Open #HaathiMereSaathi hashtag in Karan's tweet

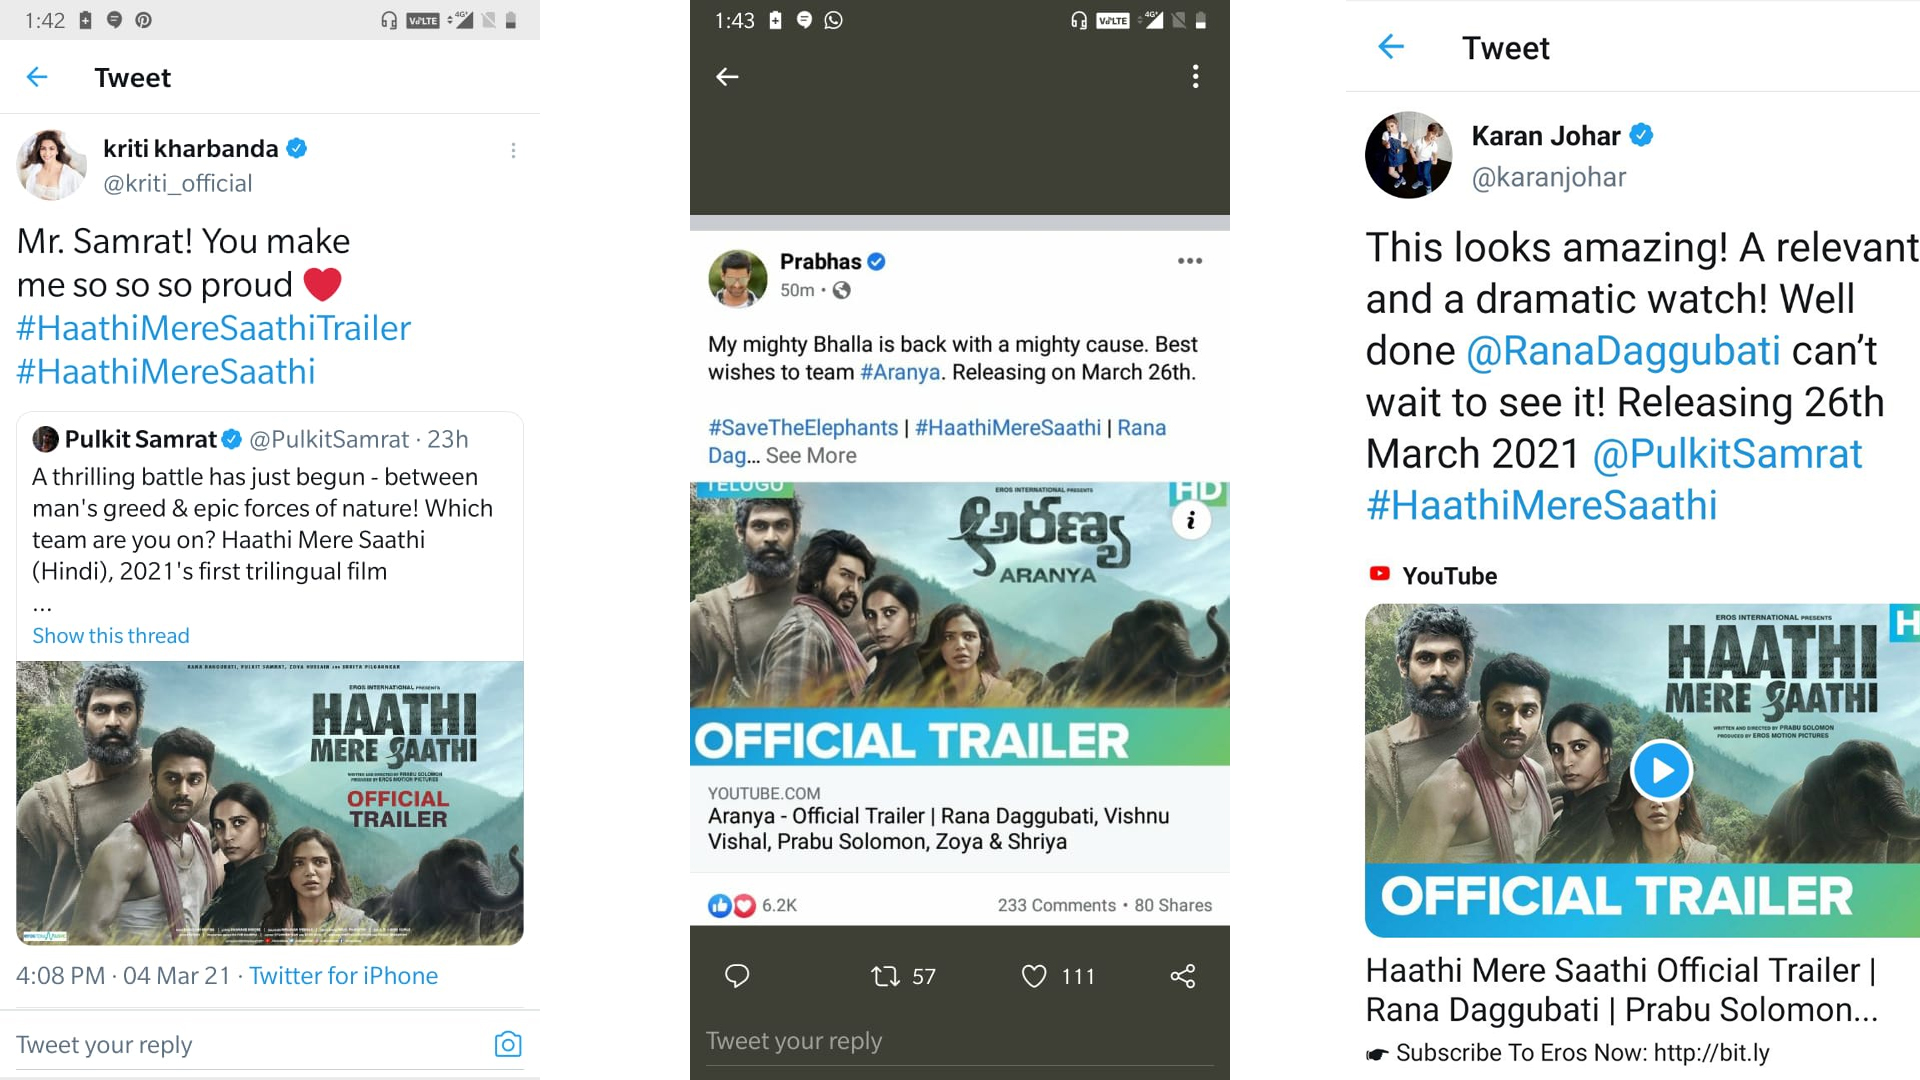click(1542, 506)
